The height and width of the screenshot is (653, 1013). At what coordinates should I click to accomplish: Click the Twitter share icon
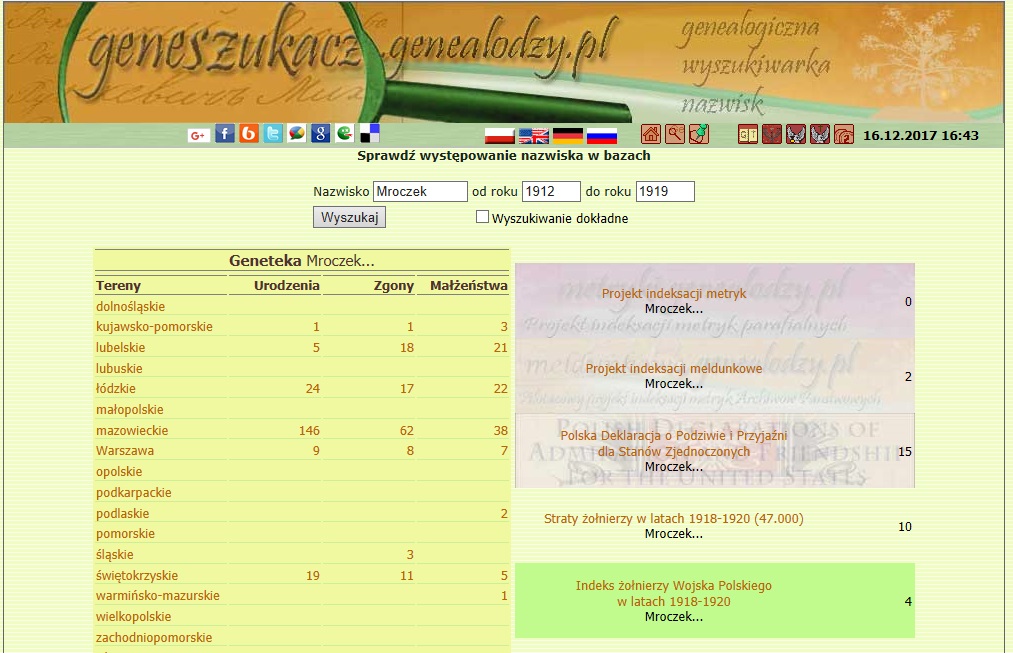273,134
